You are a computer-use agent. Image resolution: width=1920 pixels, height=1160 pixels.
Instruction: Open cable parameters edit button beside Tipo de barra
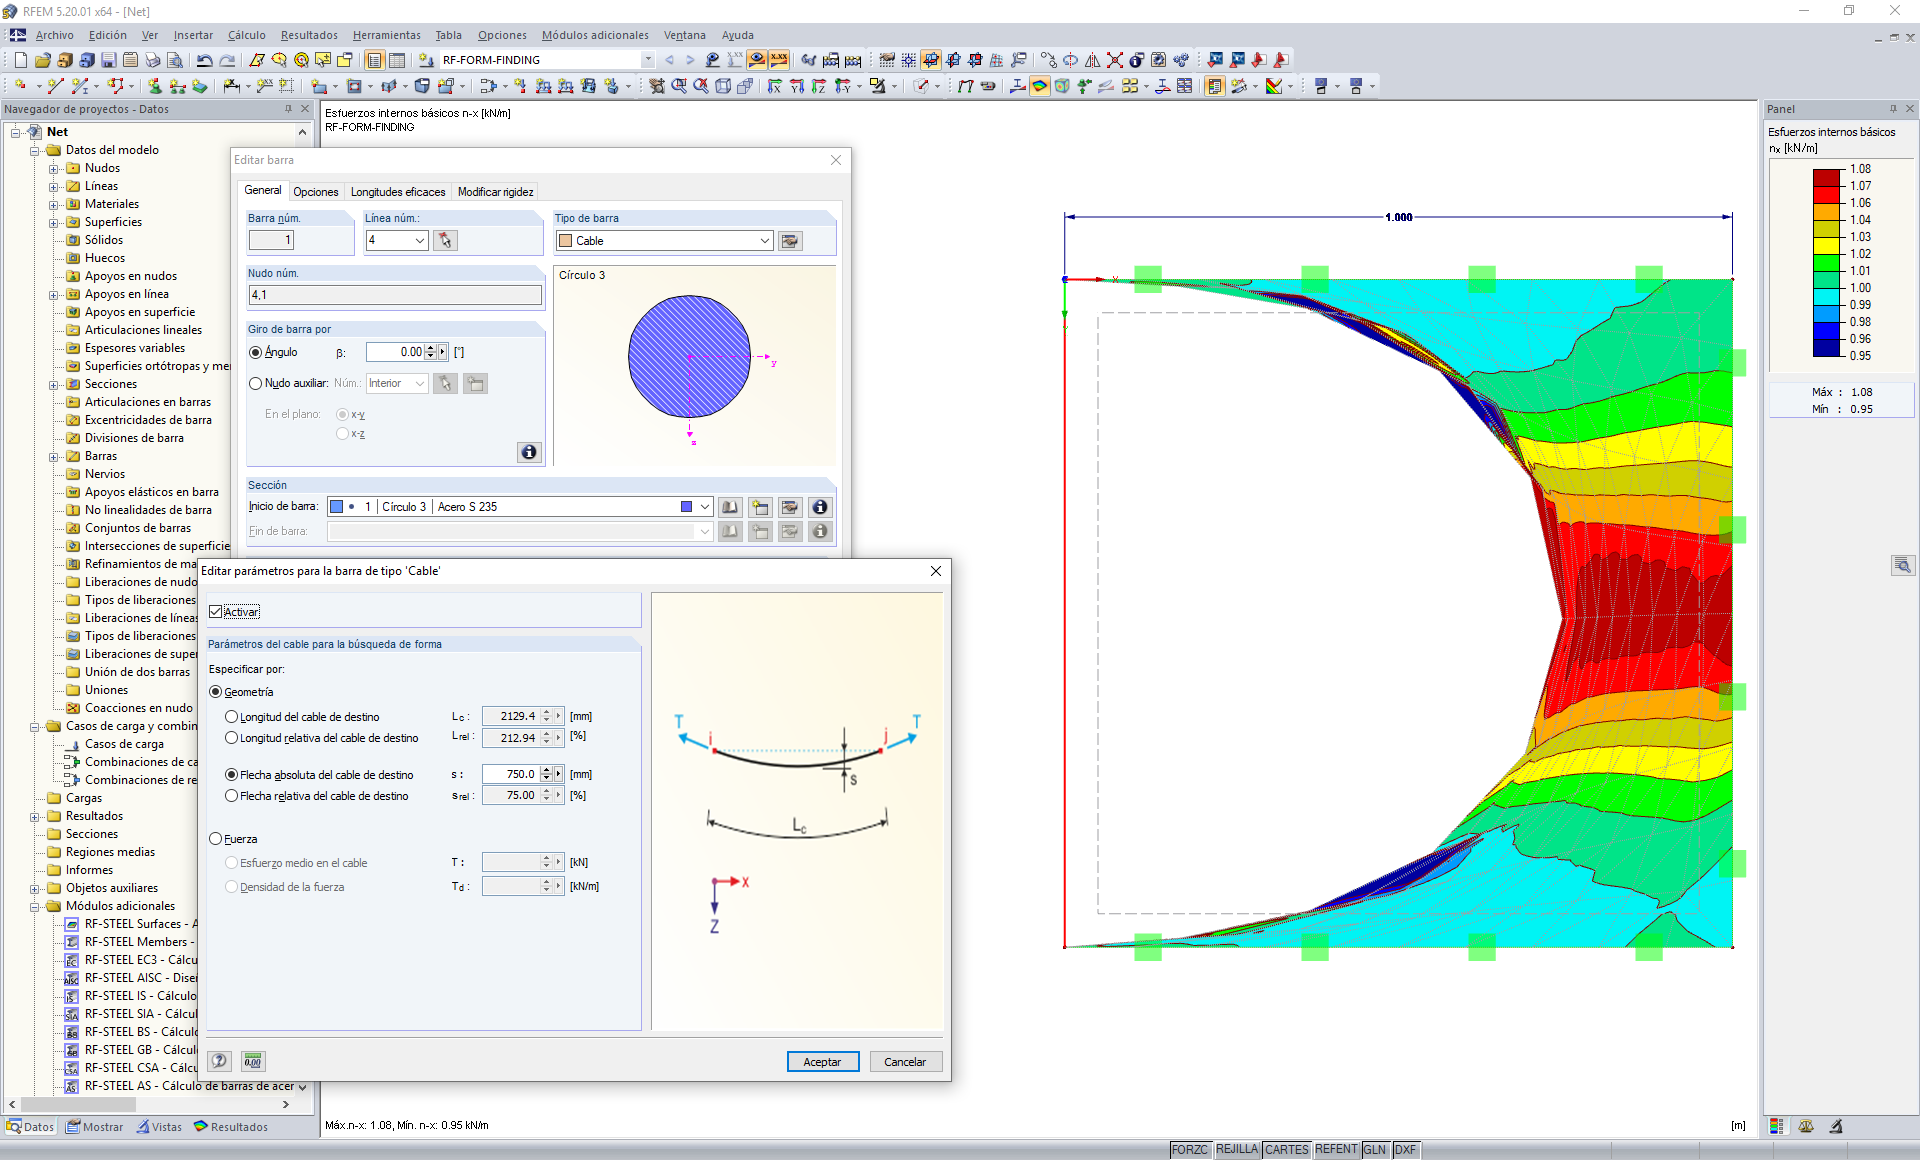790,241
